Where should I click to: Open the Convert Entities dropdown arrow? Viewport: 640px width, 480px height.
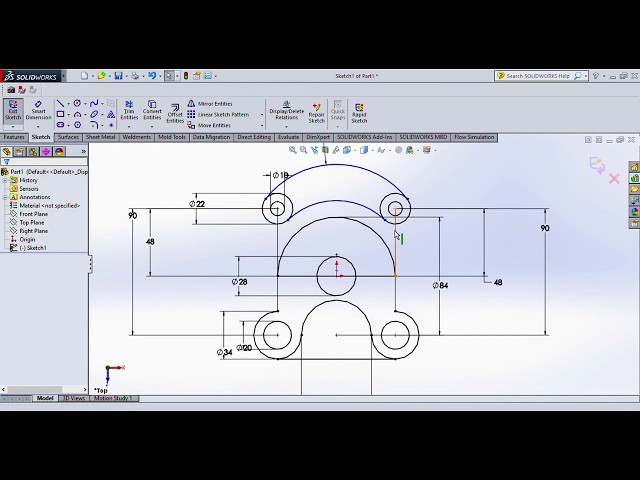(x=152, y=127)
